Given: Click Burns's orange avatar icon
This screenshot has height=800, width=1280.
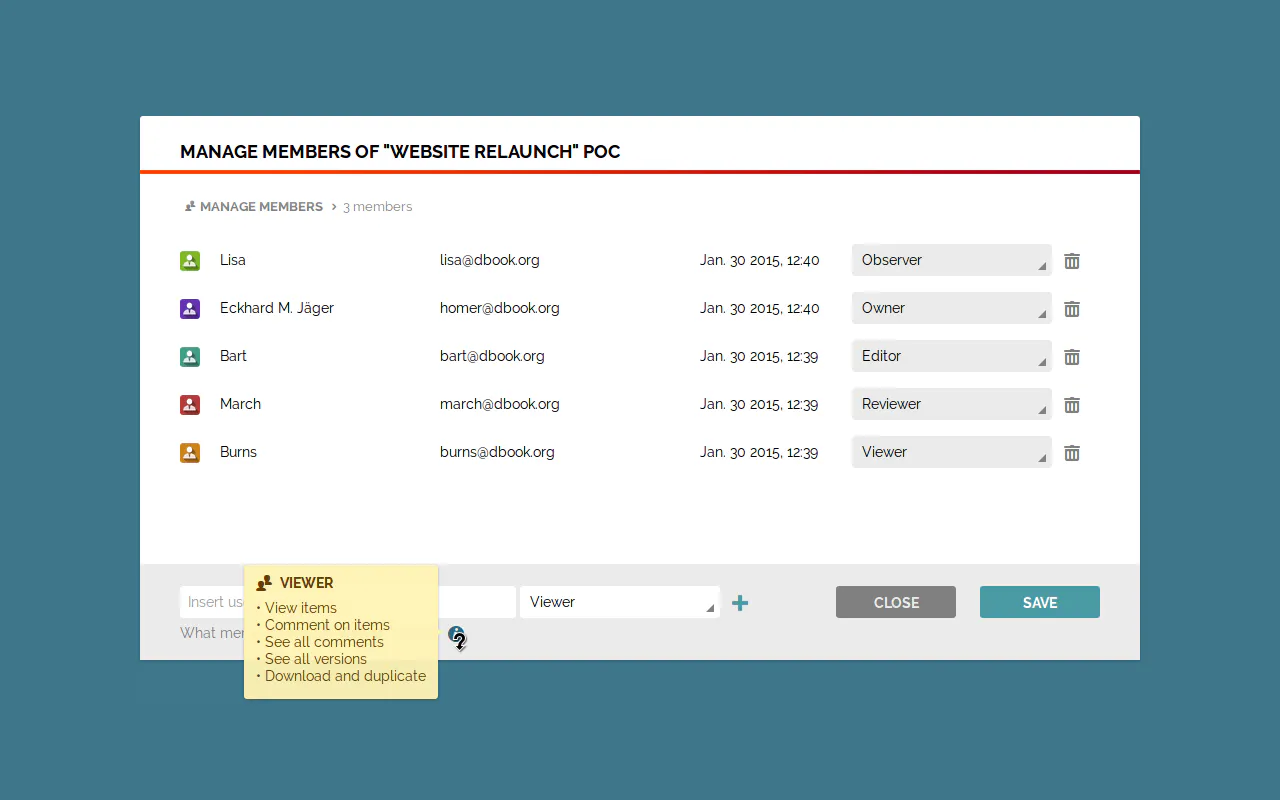Looking at the screenshot, I should 190,453.
